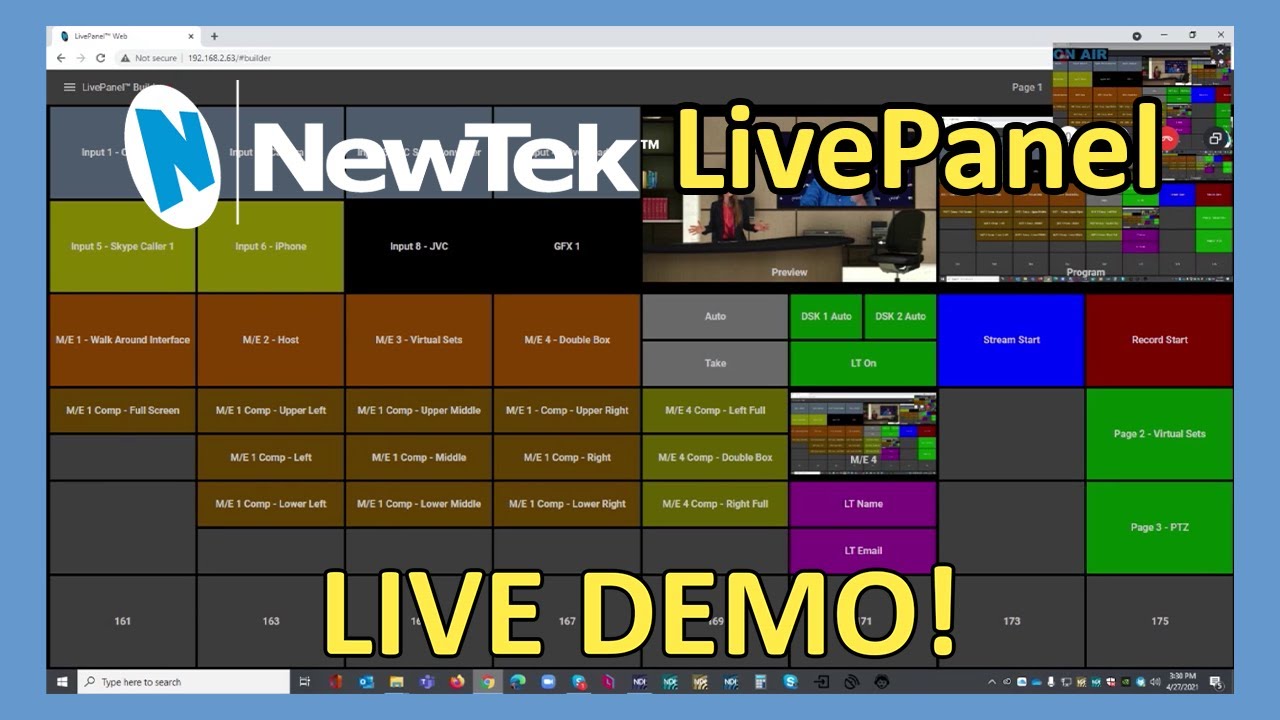Select M/E 4 Comp - Double Box
Screen dimensions: 1280x720
coord(715,457)
